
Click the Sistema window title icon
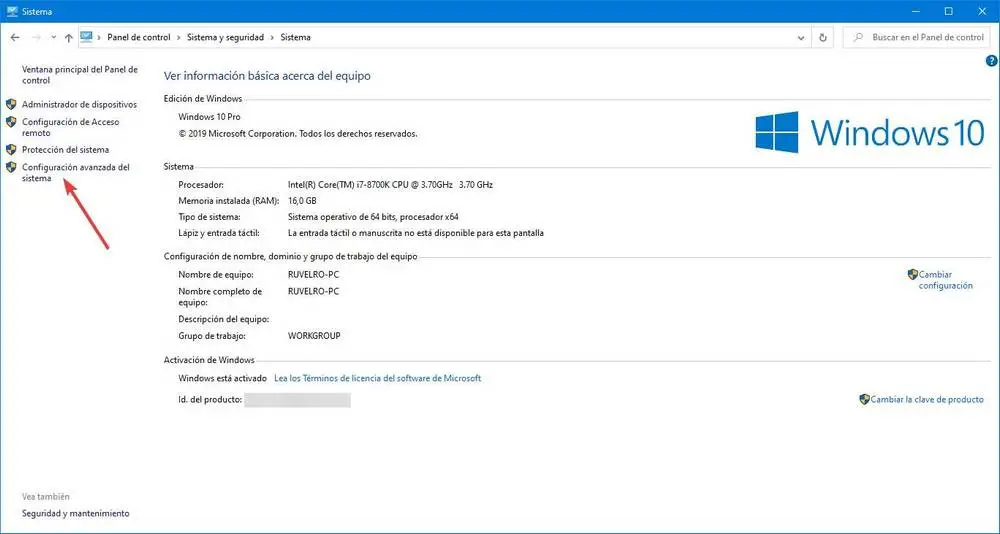tap(11, 11)
